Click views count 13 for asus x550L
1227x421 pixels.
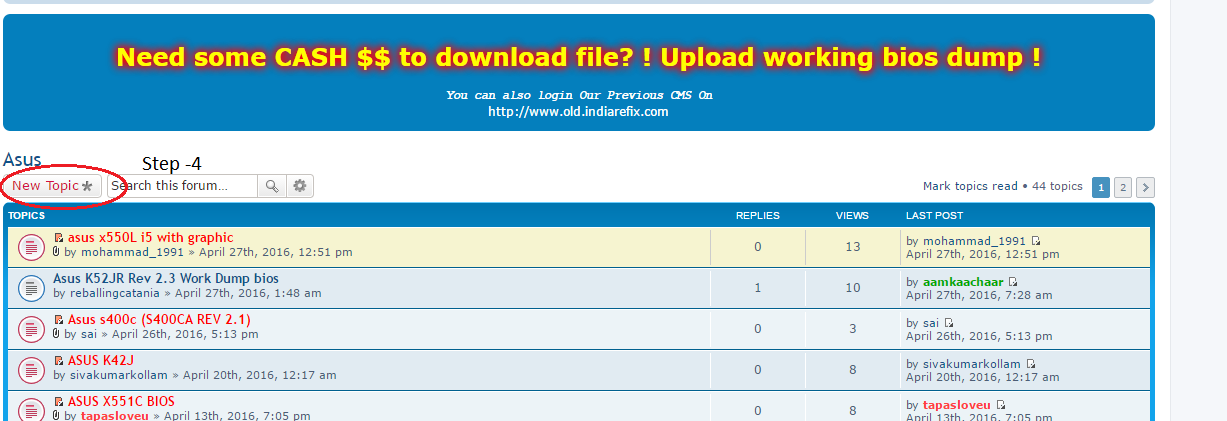852,247
